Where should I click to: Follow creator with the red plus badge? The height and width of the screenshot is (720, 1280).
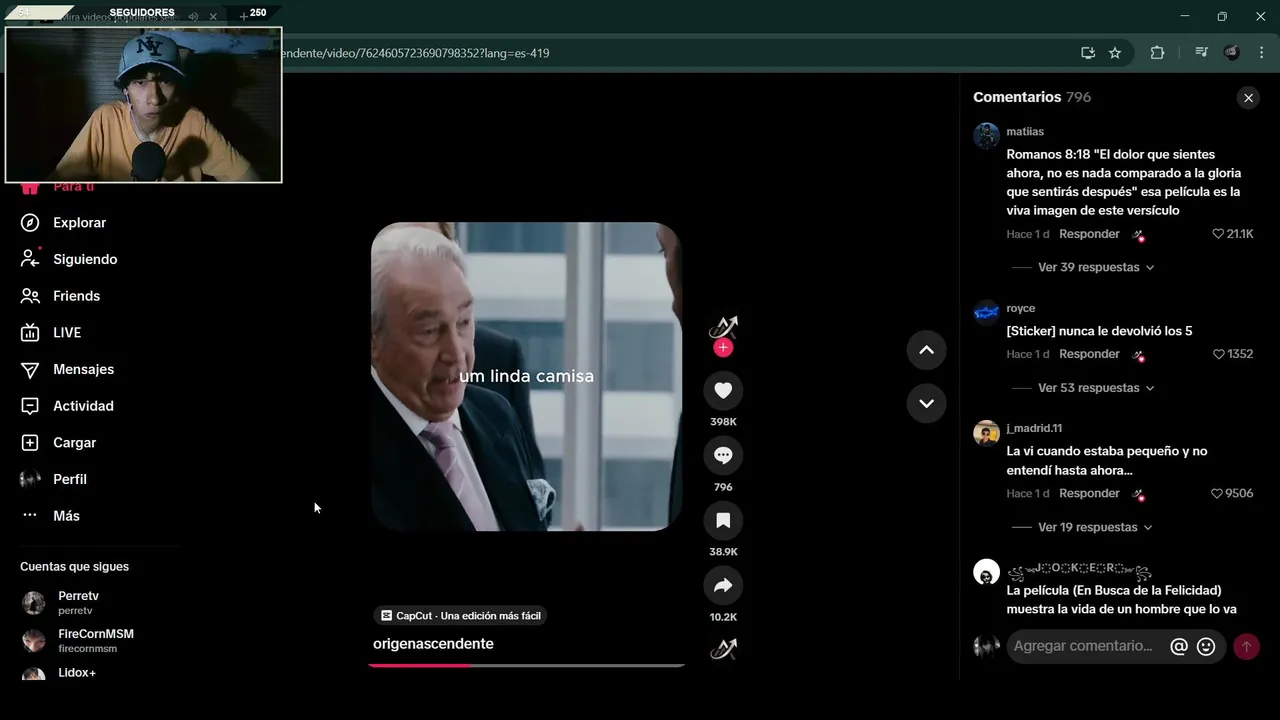723,348
